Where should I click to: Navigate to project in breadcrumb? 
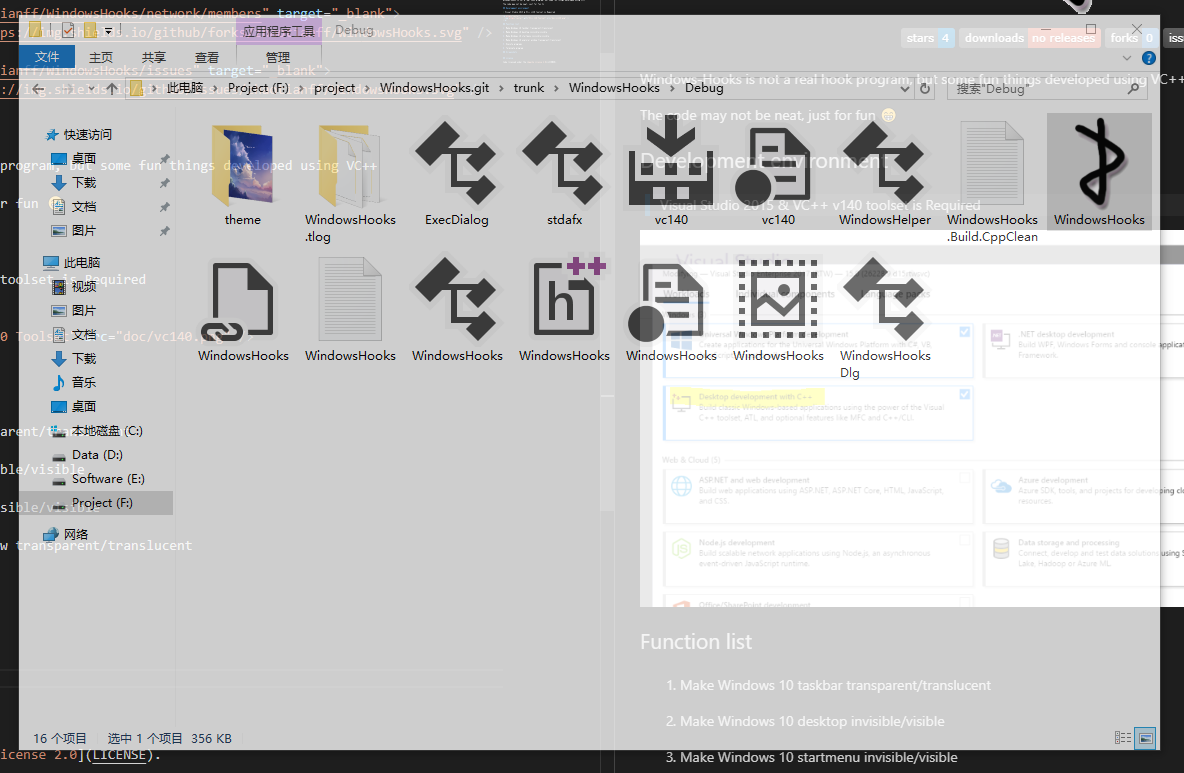tap(335, 88)
